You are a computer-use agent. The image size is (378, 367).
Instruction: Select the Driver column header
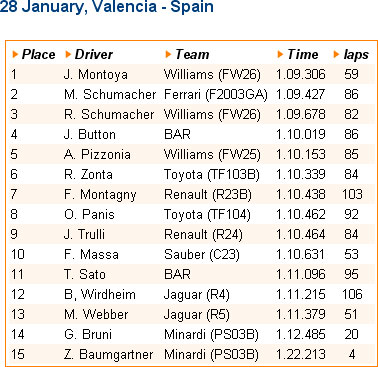tap(94, 54)
